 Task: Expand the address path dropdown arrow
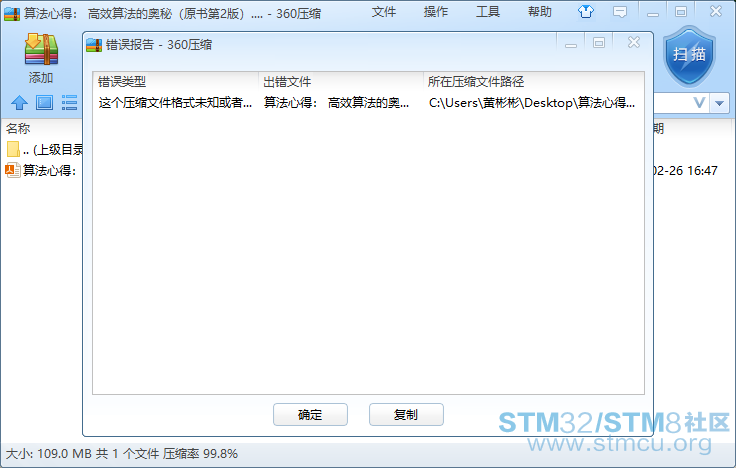pos(720,103)
